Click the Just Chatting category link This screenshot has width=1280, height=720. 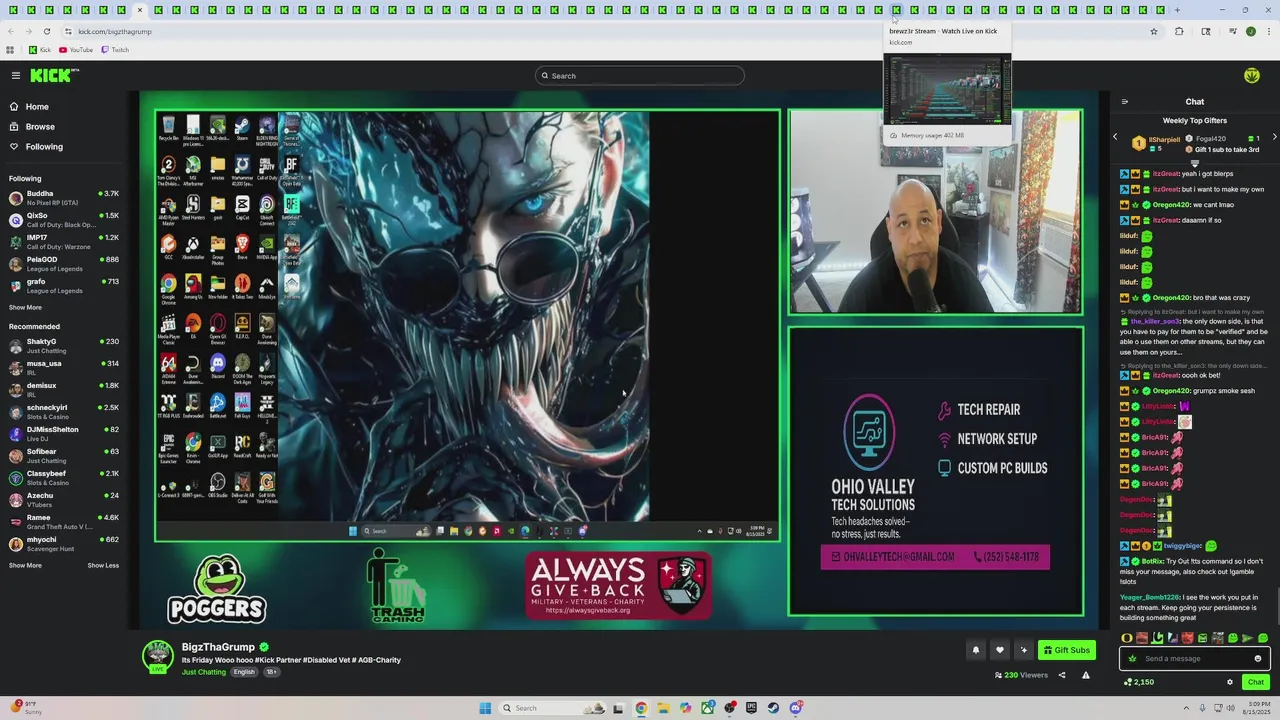(204, 672)
